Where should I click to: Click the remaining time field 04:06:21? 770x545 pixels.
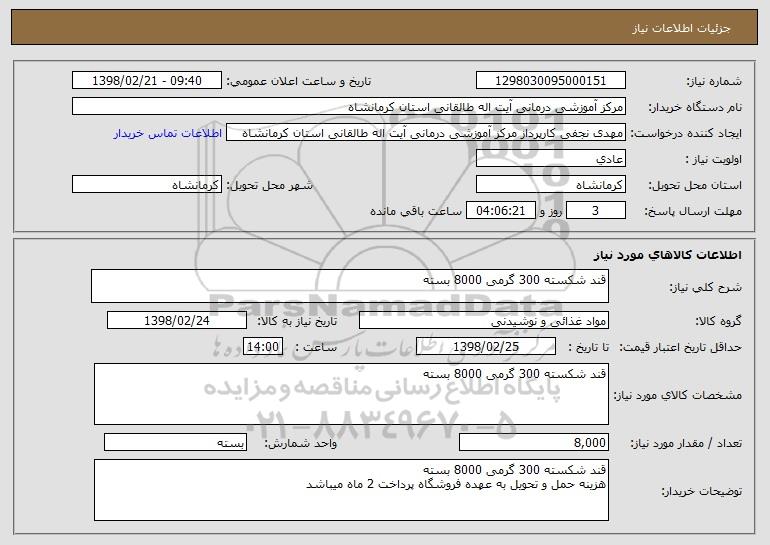[x=500, y=211]
